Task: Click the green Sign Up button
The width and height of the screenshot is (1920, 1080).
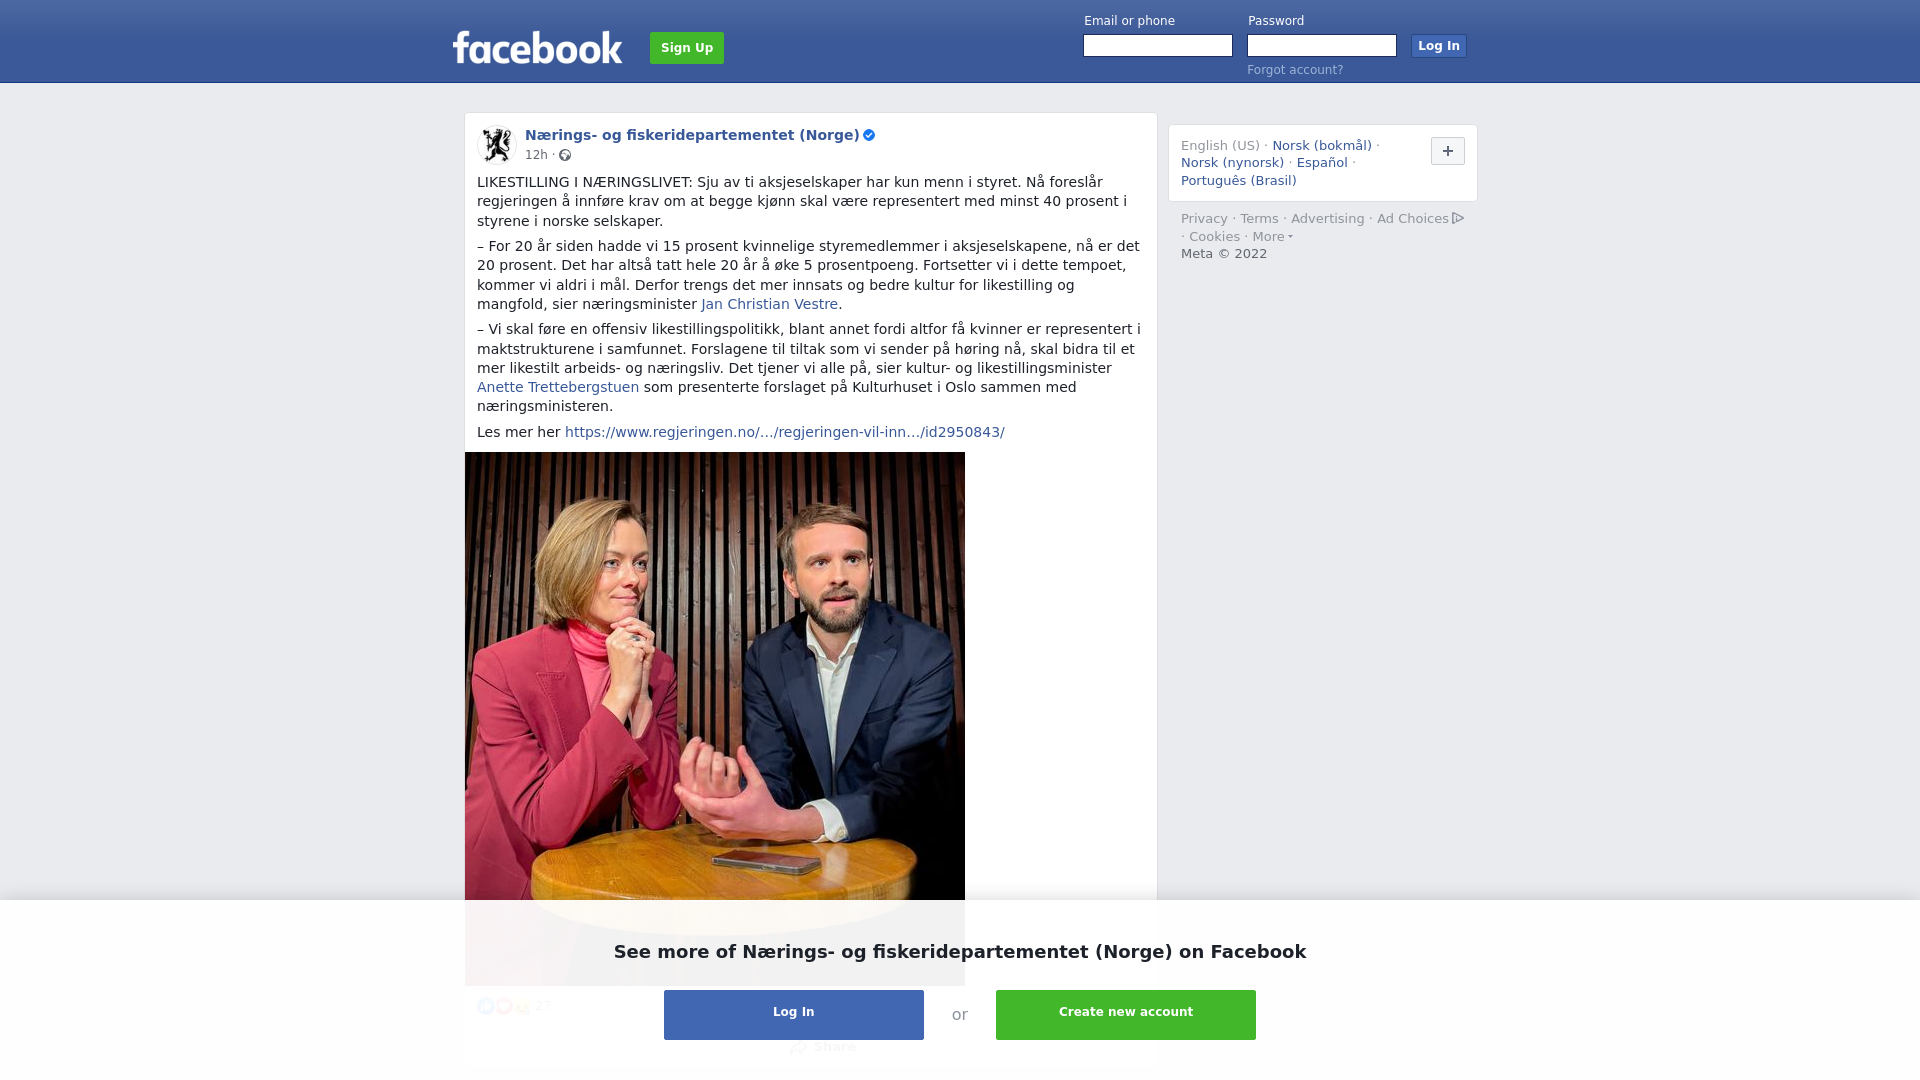Action: 687,48
